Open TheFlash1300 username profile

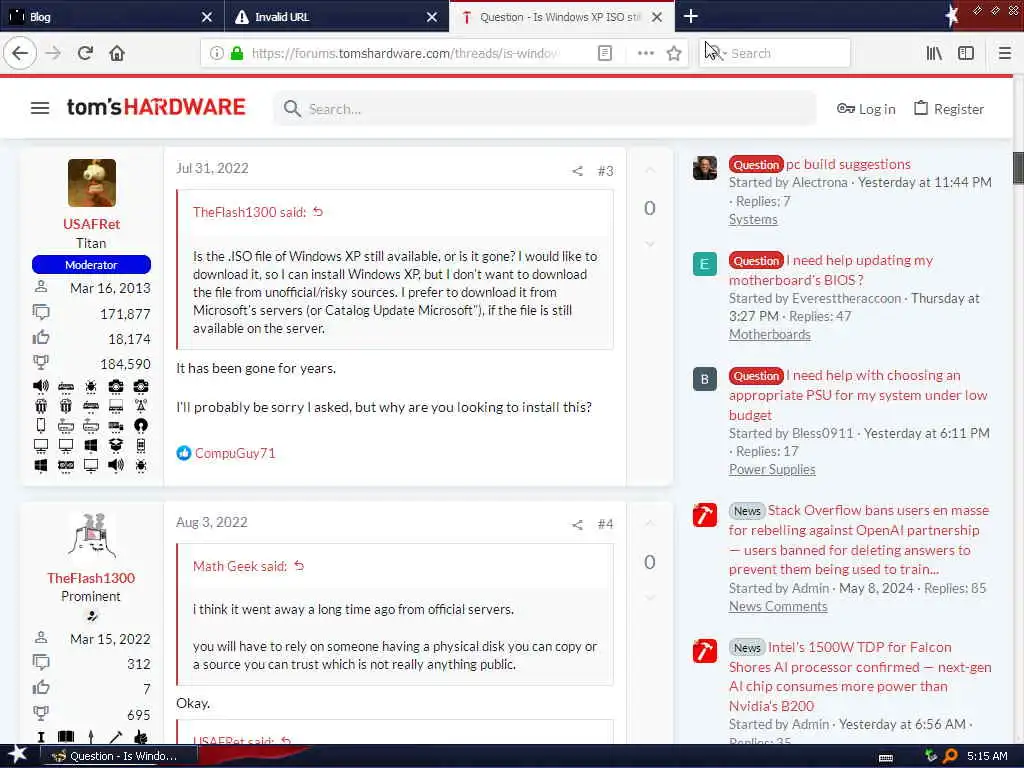(91, 578)
